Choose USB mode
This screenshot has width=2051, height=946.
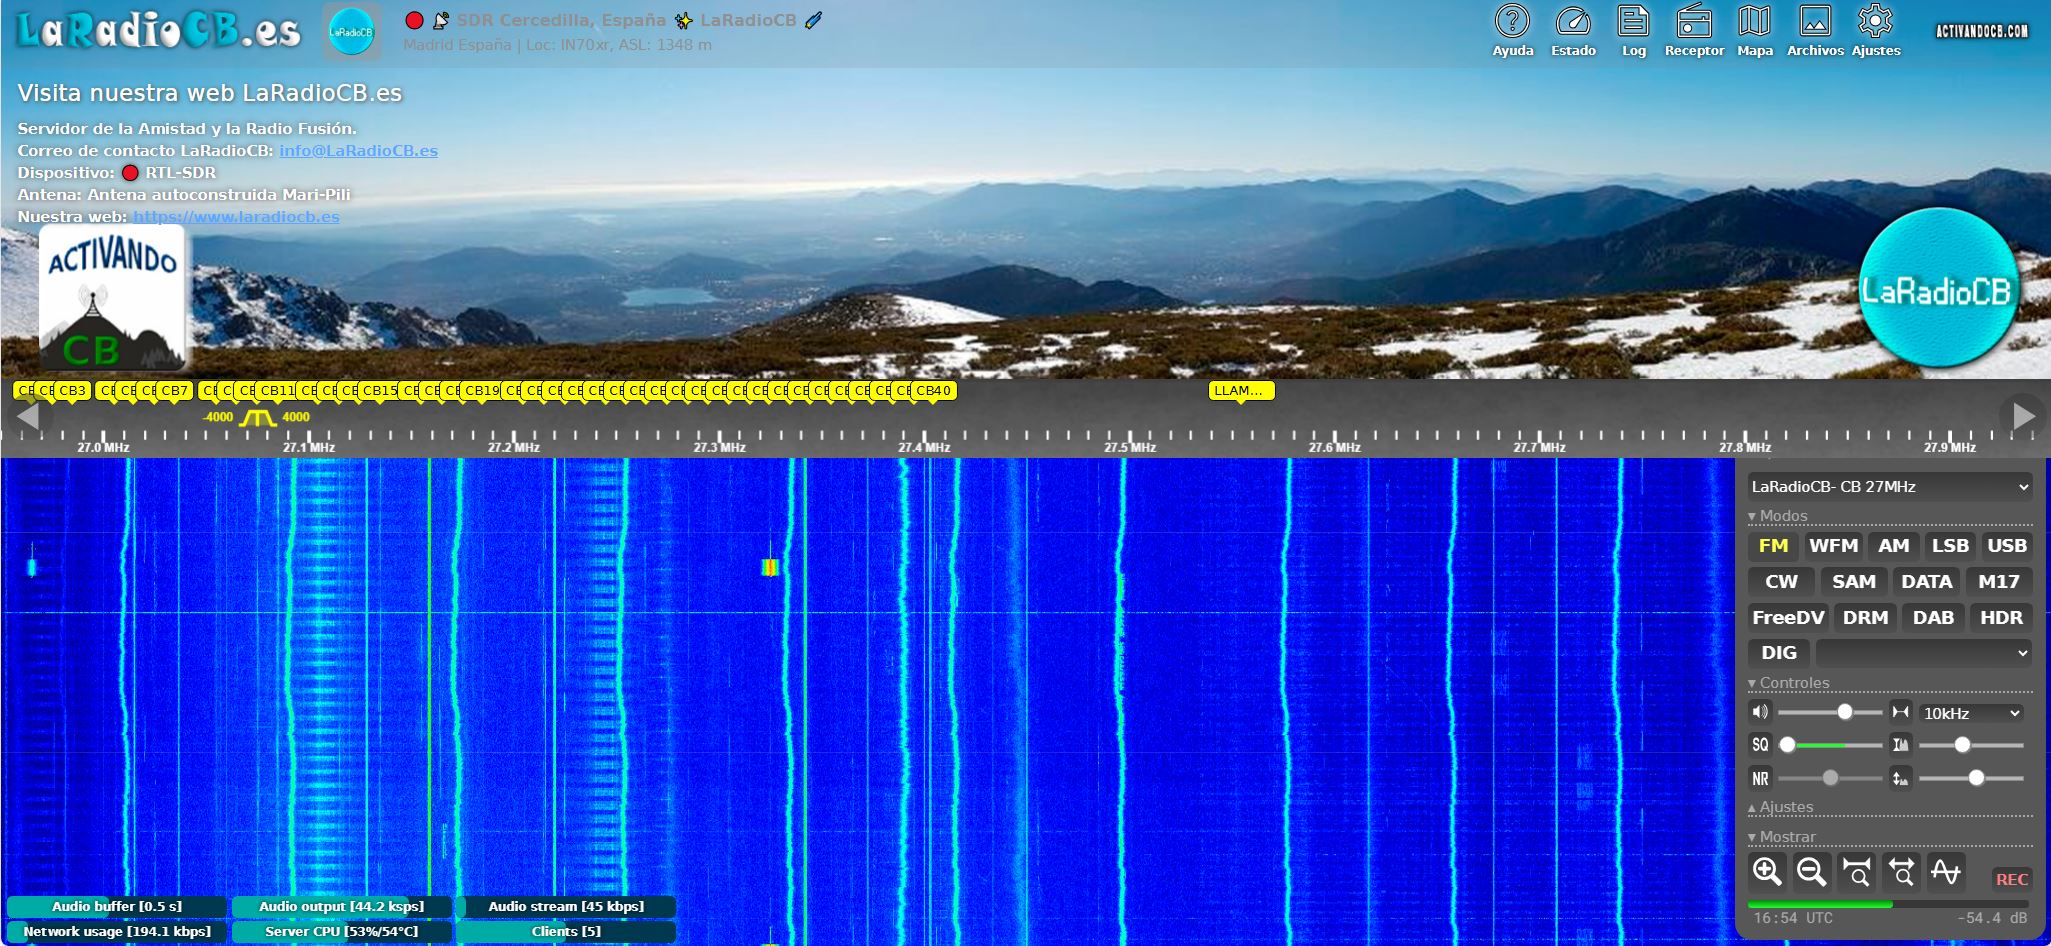tap(2007, 546)
